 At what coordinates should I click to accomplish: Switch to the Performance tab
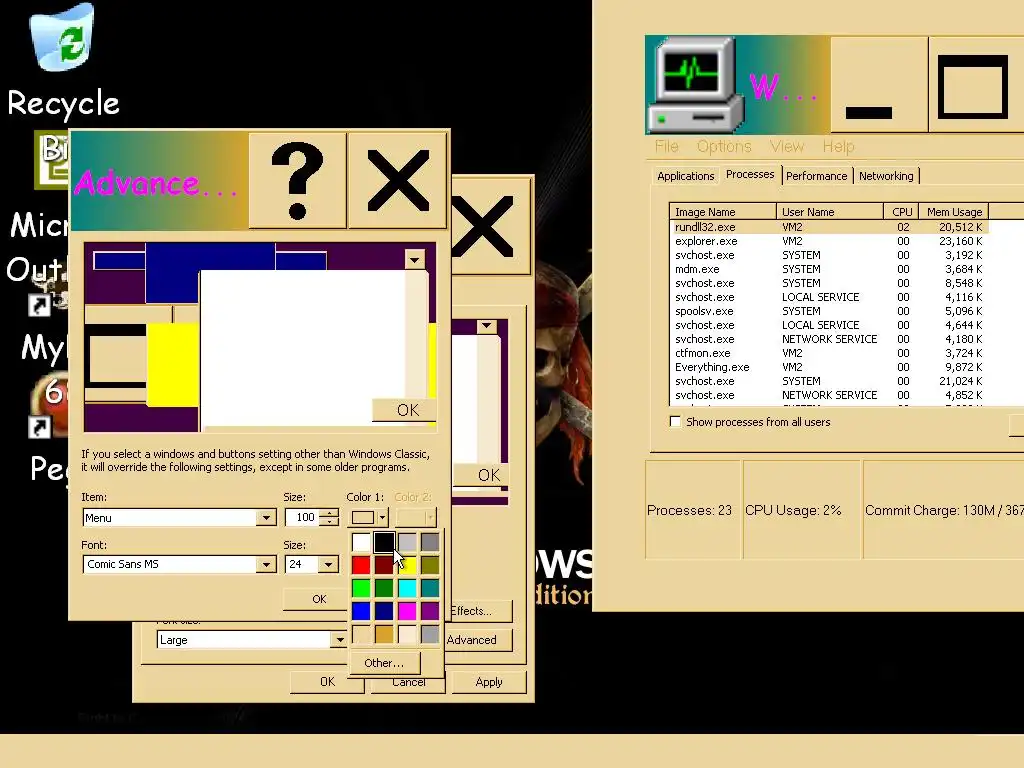tap(816, 176)
